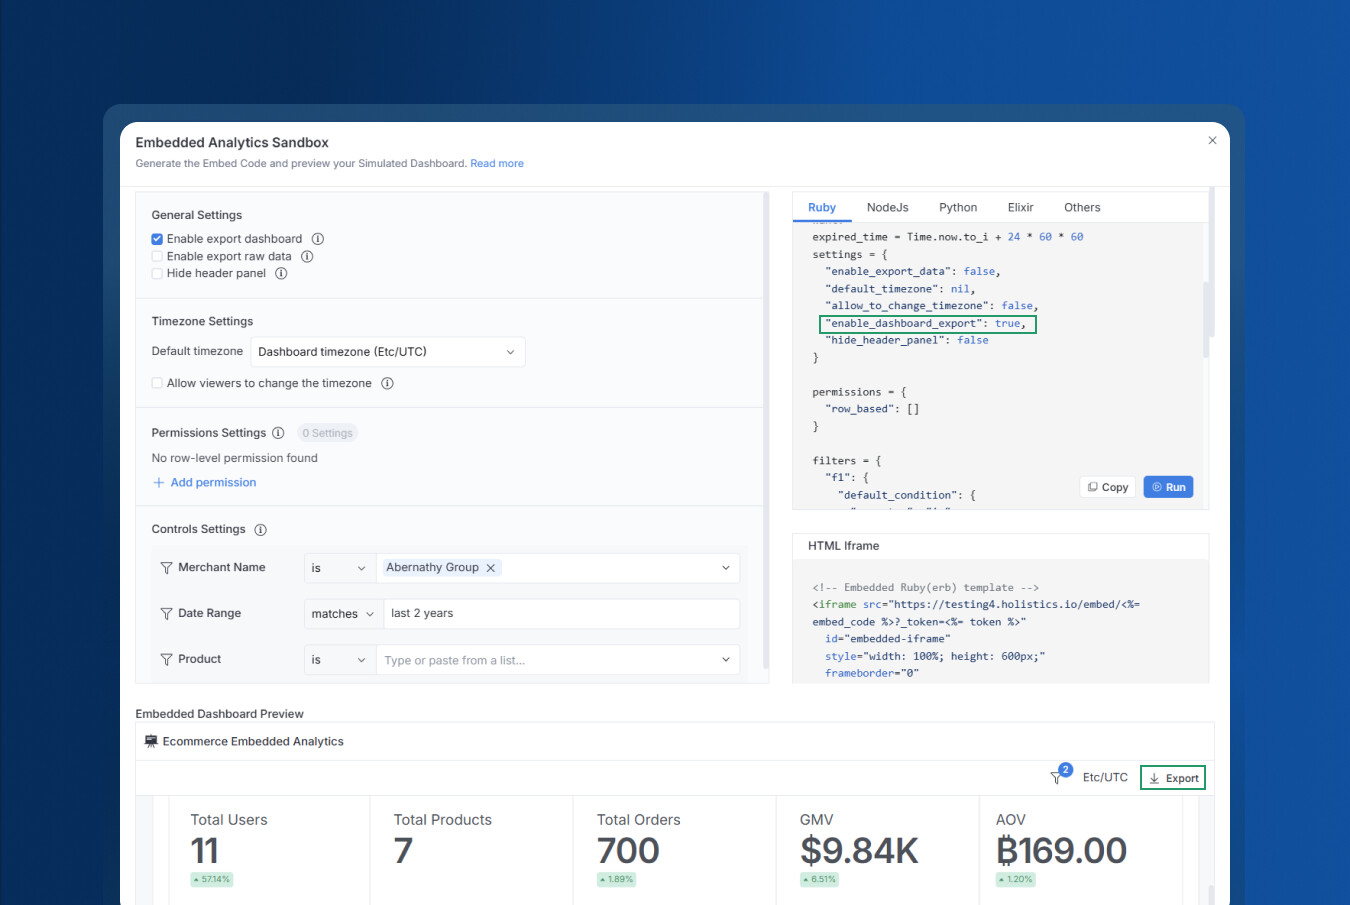
Task: Open Product operator dropdown
Action: 339,660
